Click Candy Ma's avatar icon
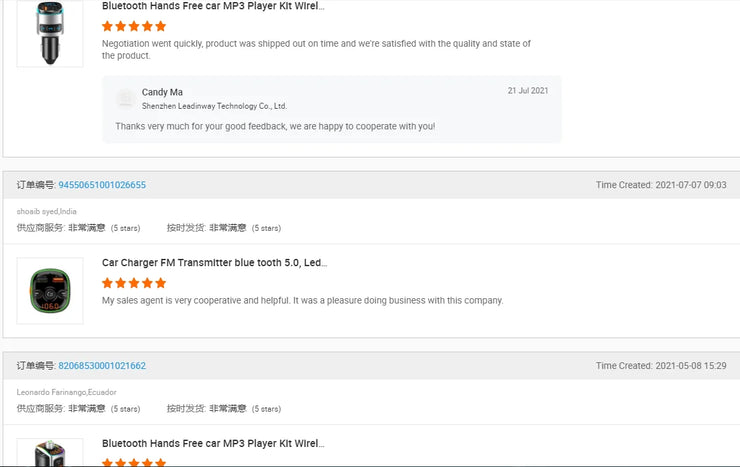740x467 pixels. click(x=125, y=98)
